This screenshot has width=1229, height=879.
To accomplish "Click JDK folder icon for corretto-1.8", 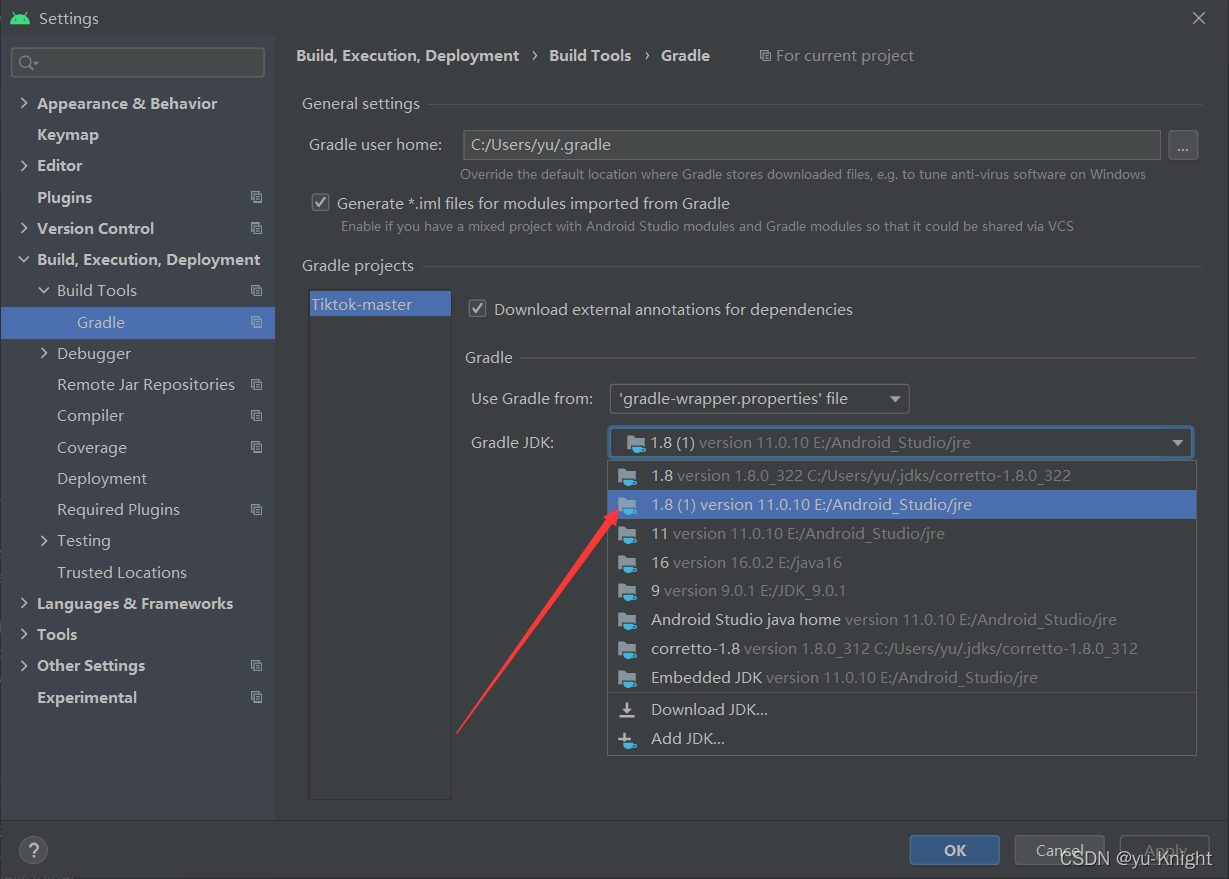I will 627,649.
